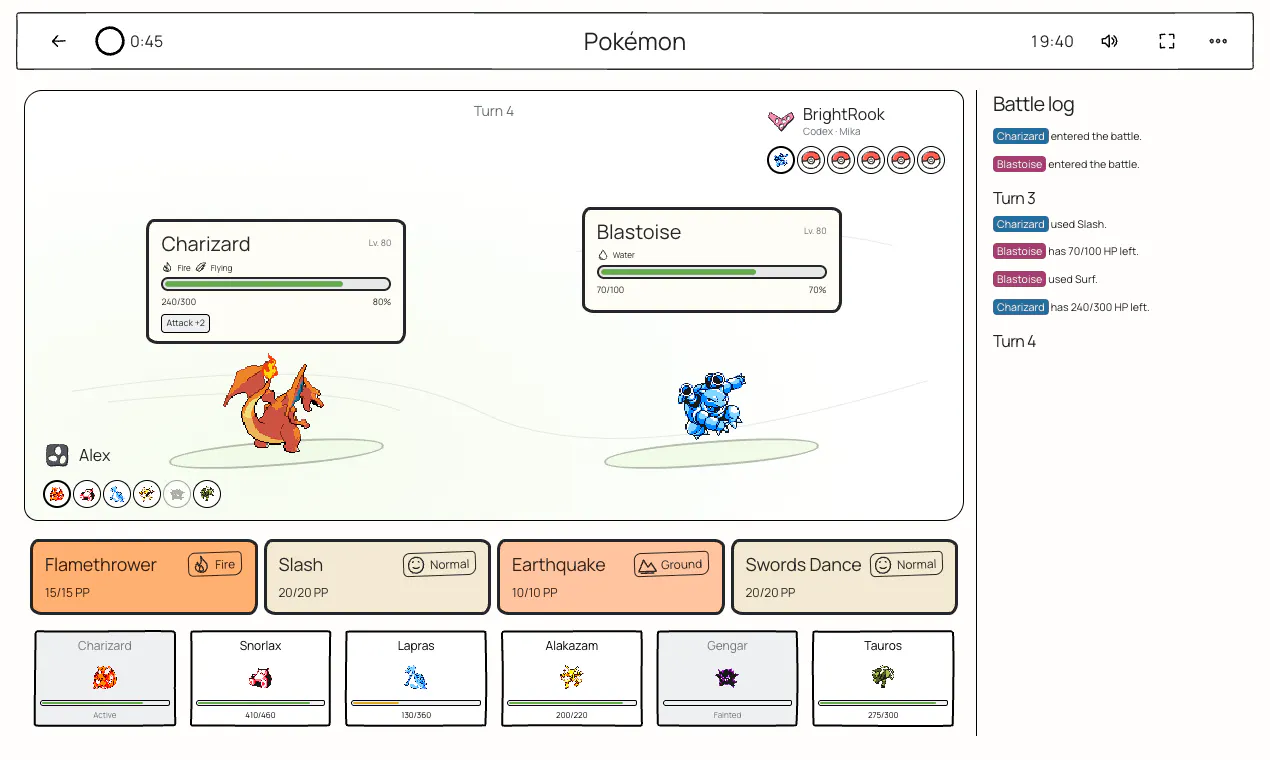
Task: Click the '0:45' timer text
Action: (146, 41)
